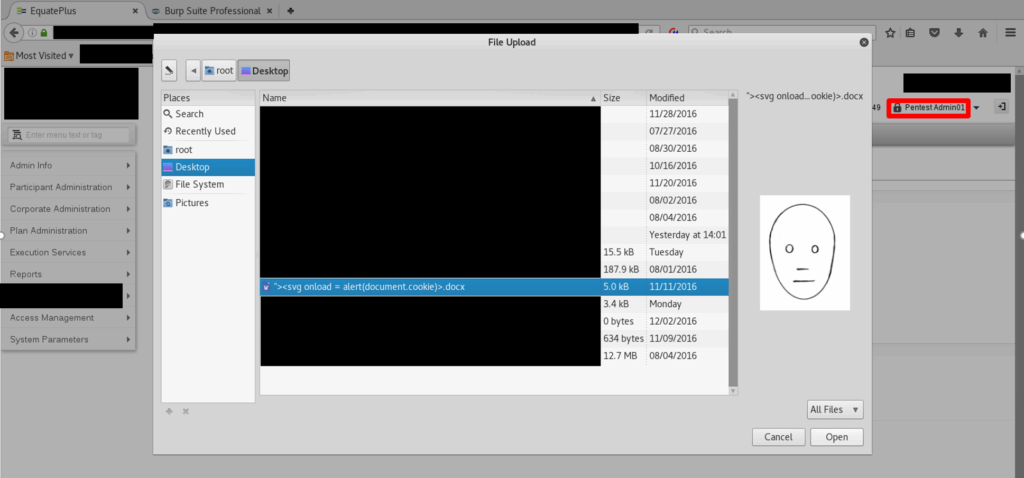
Task: Open the All Files filter dropdown
Action: [834, 409]
